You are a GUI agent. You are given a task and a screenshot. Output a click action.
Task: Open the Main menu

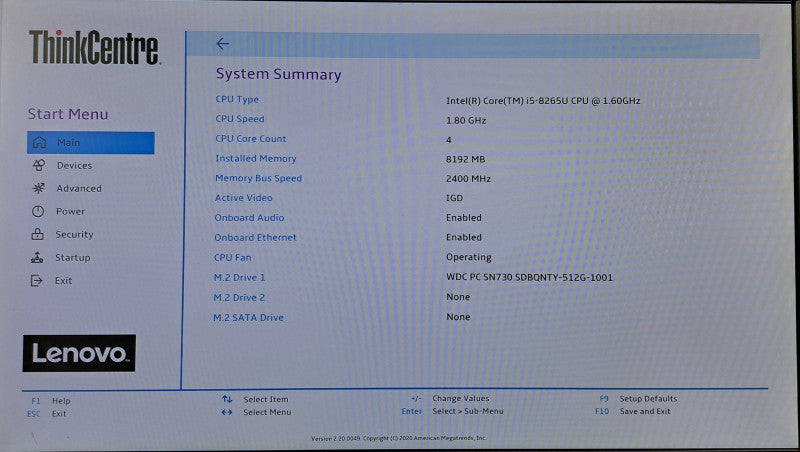91,142
